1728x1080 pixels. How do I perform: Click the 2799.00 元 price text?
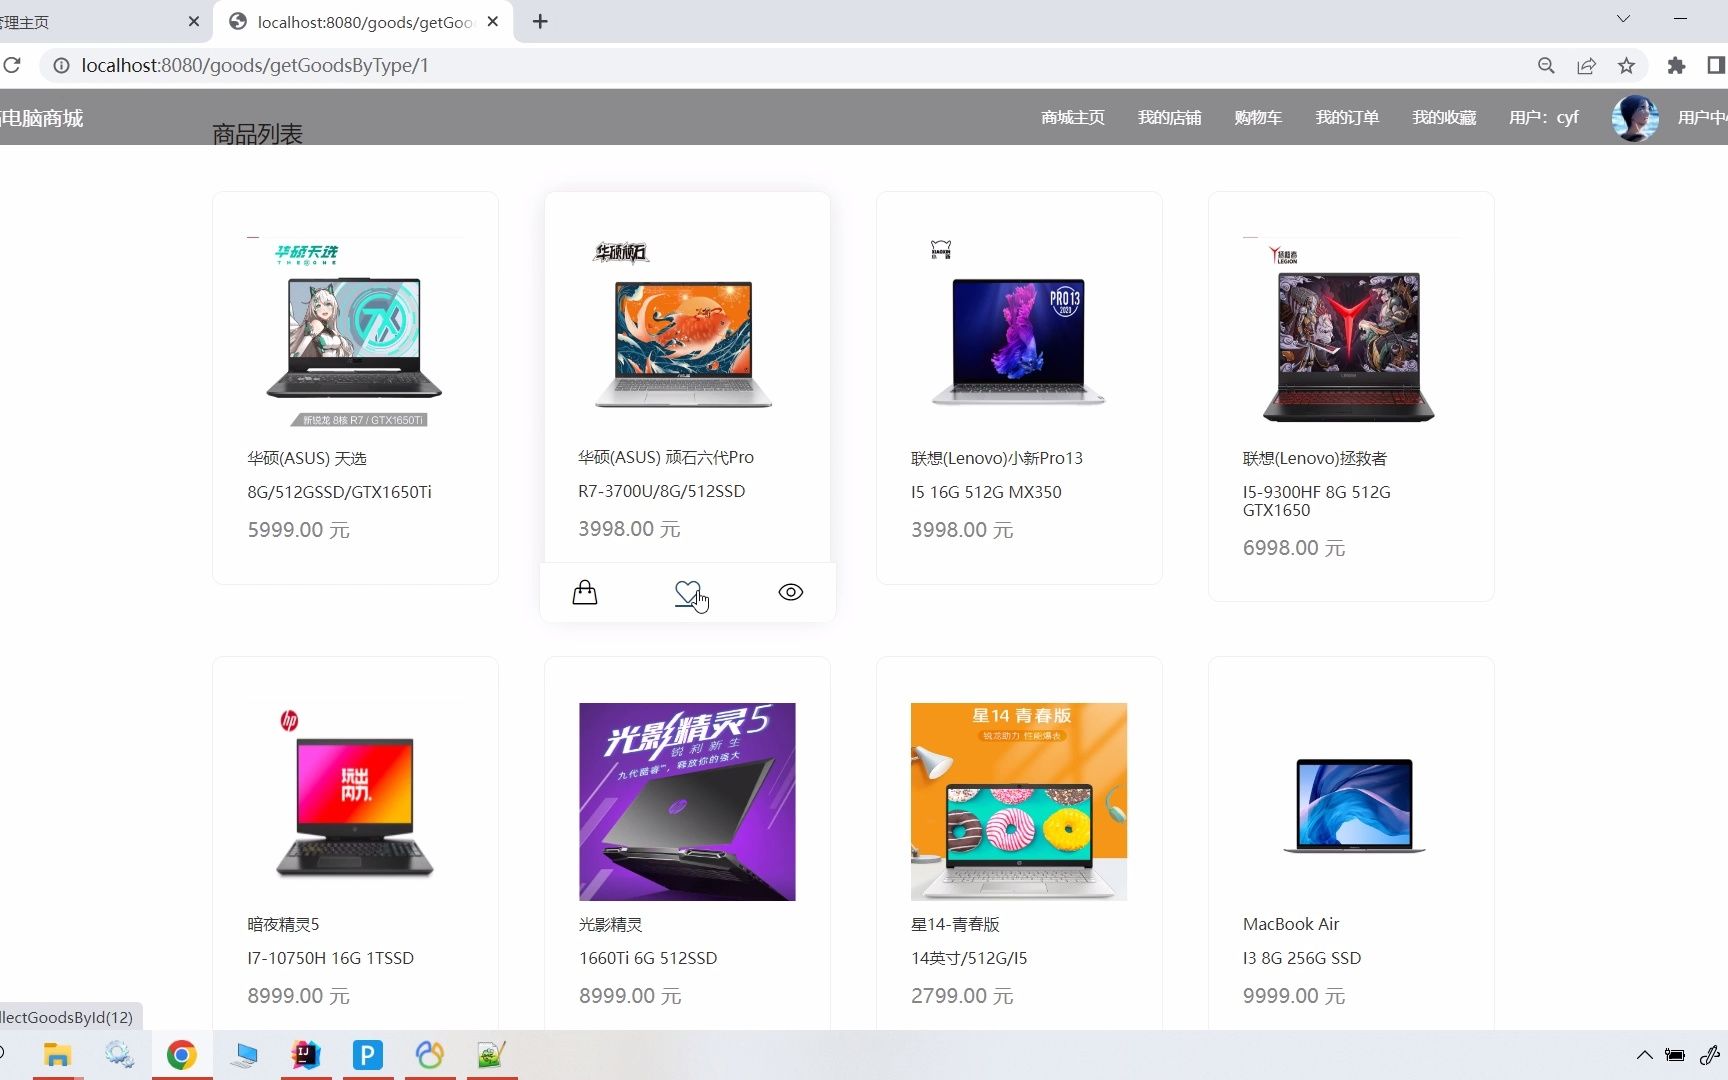(962, 996)
